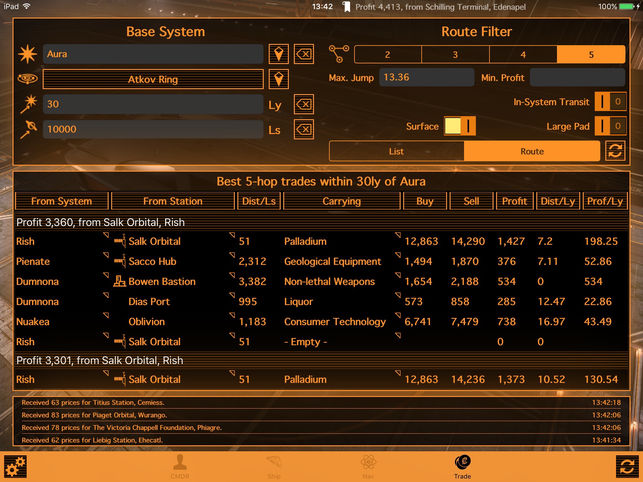Image resolution: width=643 pixels, height=482 pixels.
Task: Open the Trade tab
Action: (x=463, y=467)
